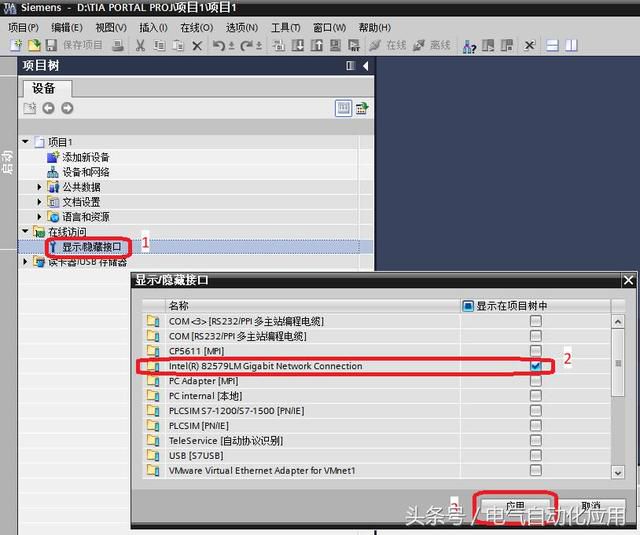640x535 pixels.
Task: Toggle the 显示在项目树中 header checkbox
Action: click(x=468, y=306)
